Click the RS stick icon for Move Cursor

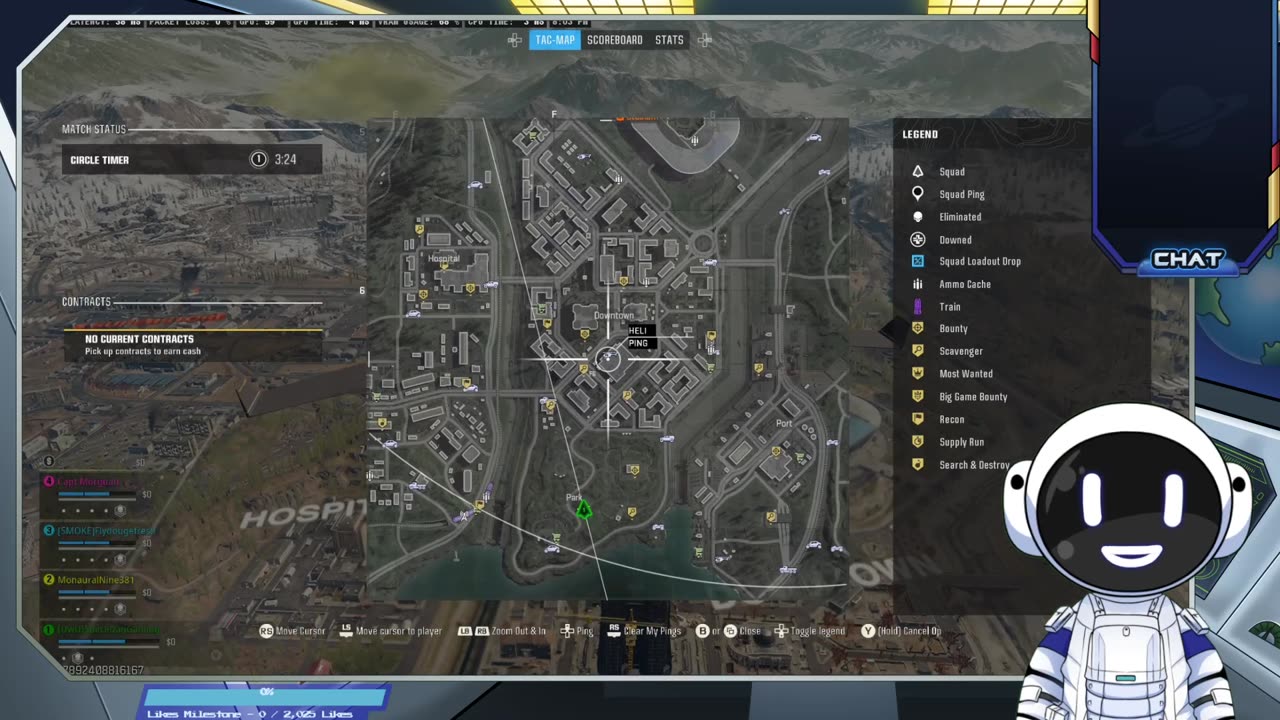pos(266,631)
